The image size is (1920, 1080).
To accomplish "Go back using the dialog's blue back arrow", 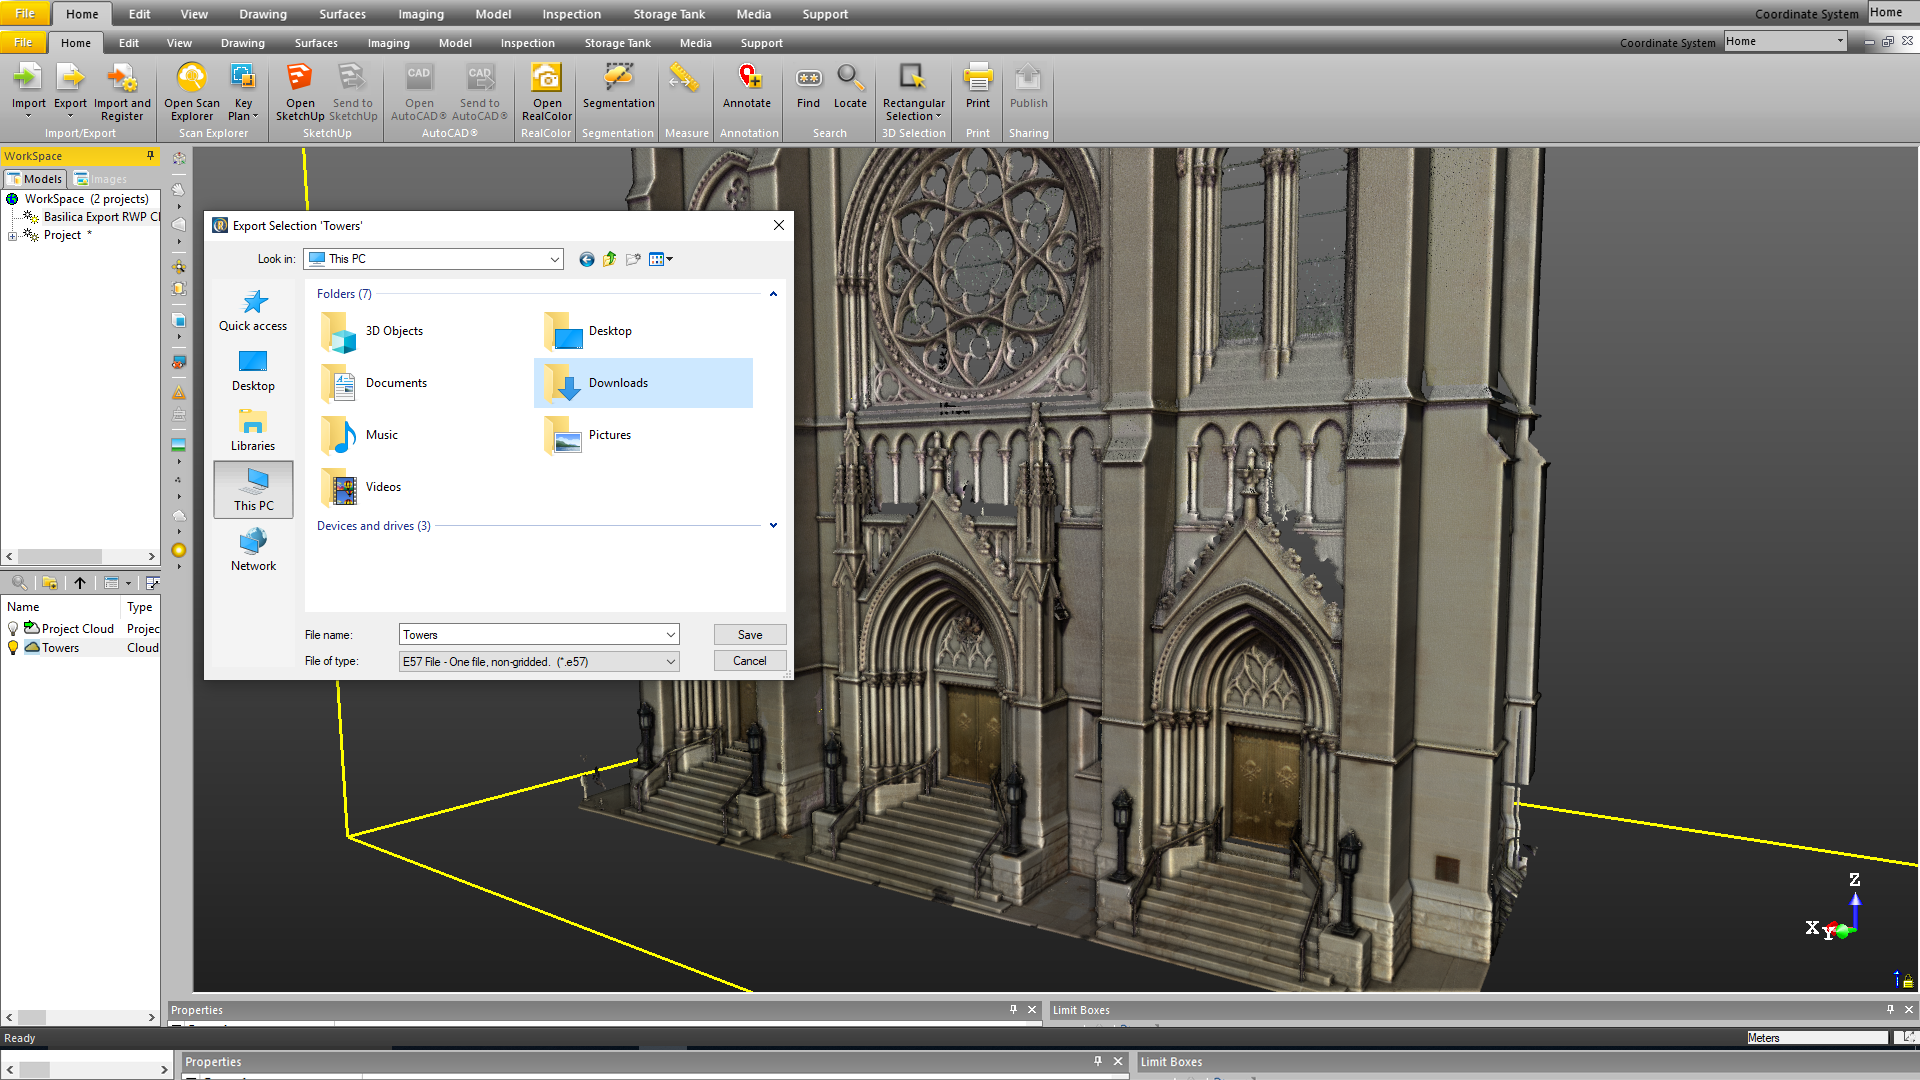I will [x=587, y=259].
